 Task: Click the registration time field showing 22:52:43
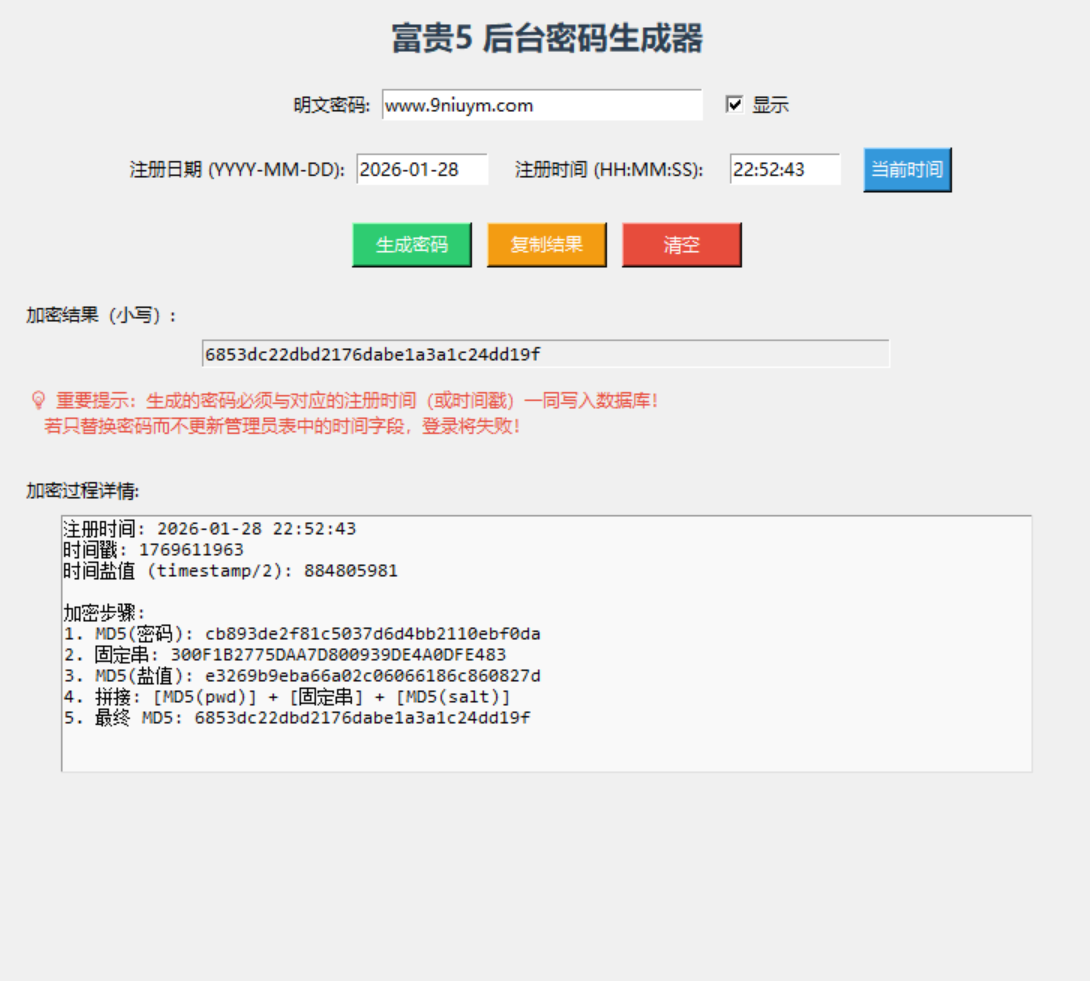click(791, 167)
